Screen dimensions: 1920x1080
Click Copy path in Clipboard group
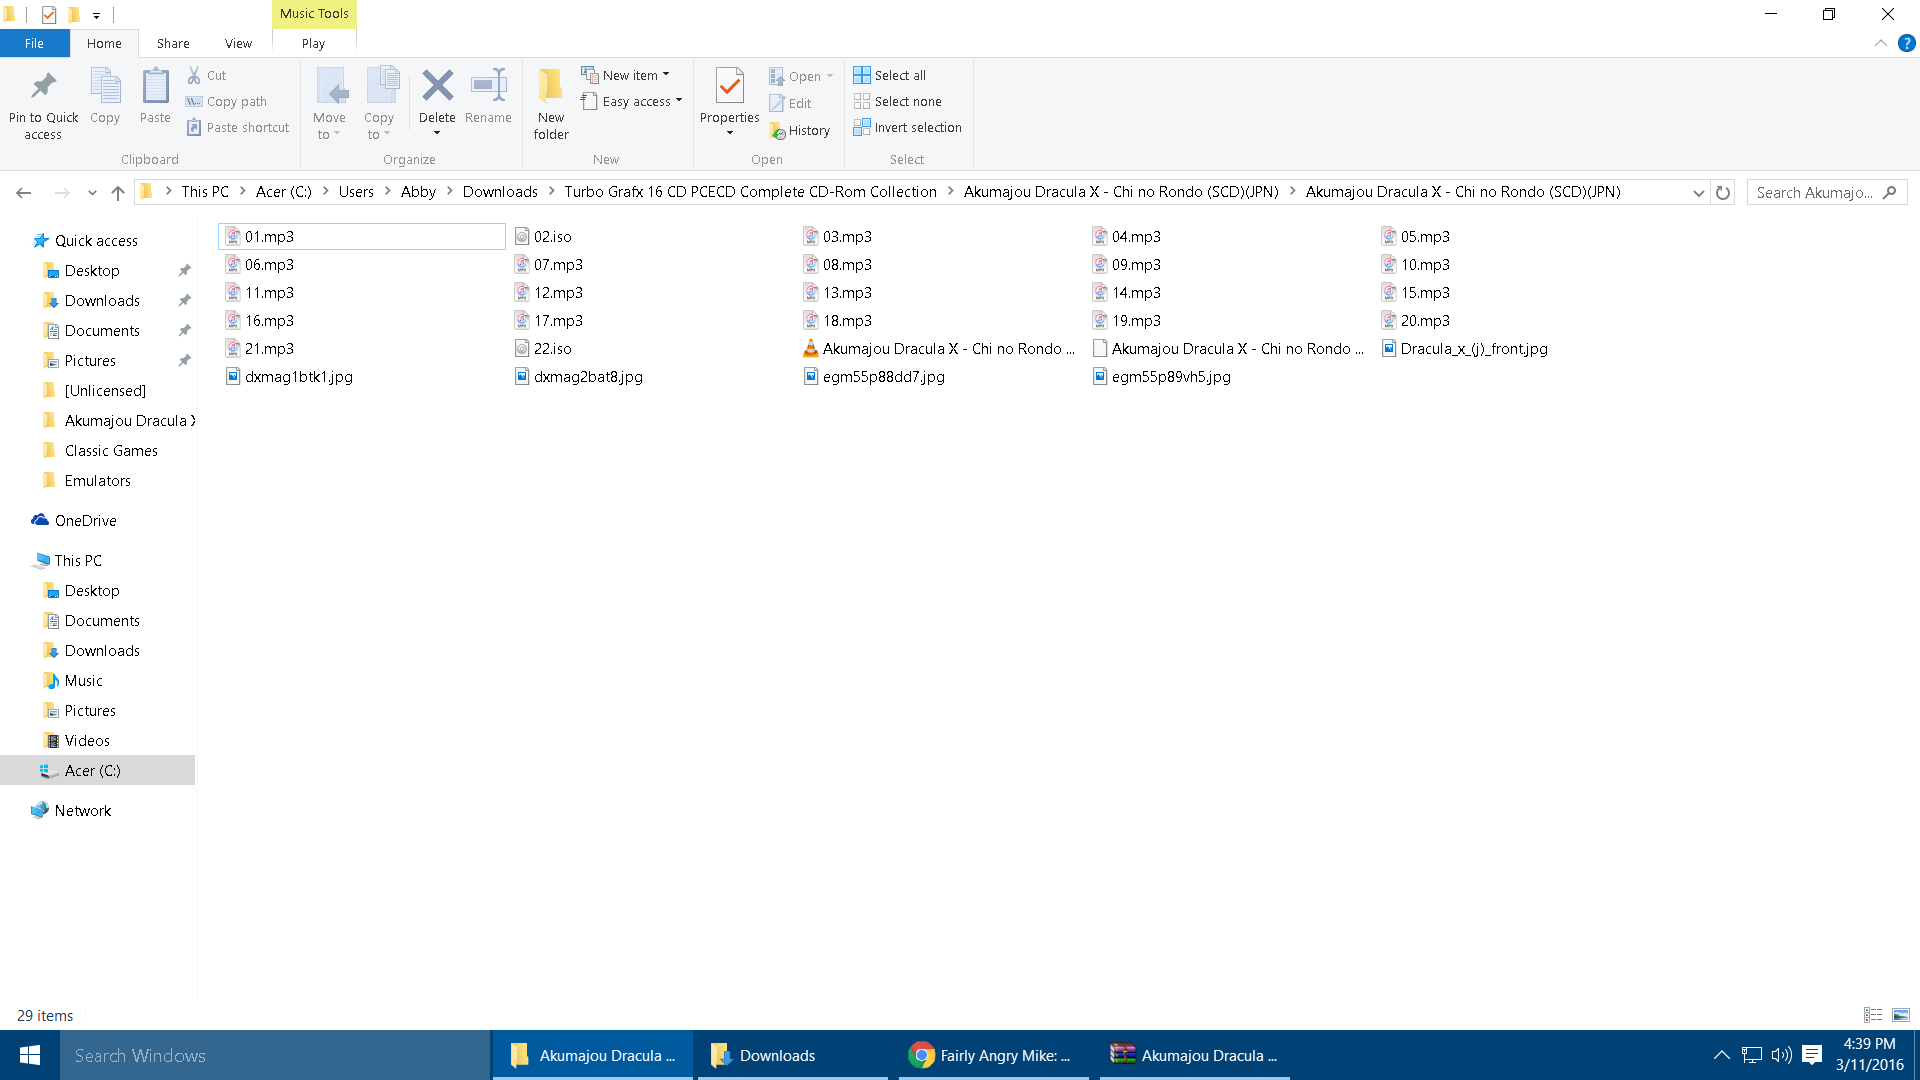point(227,101)
